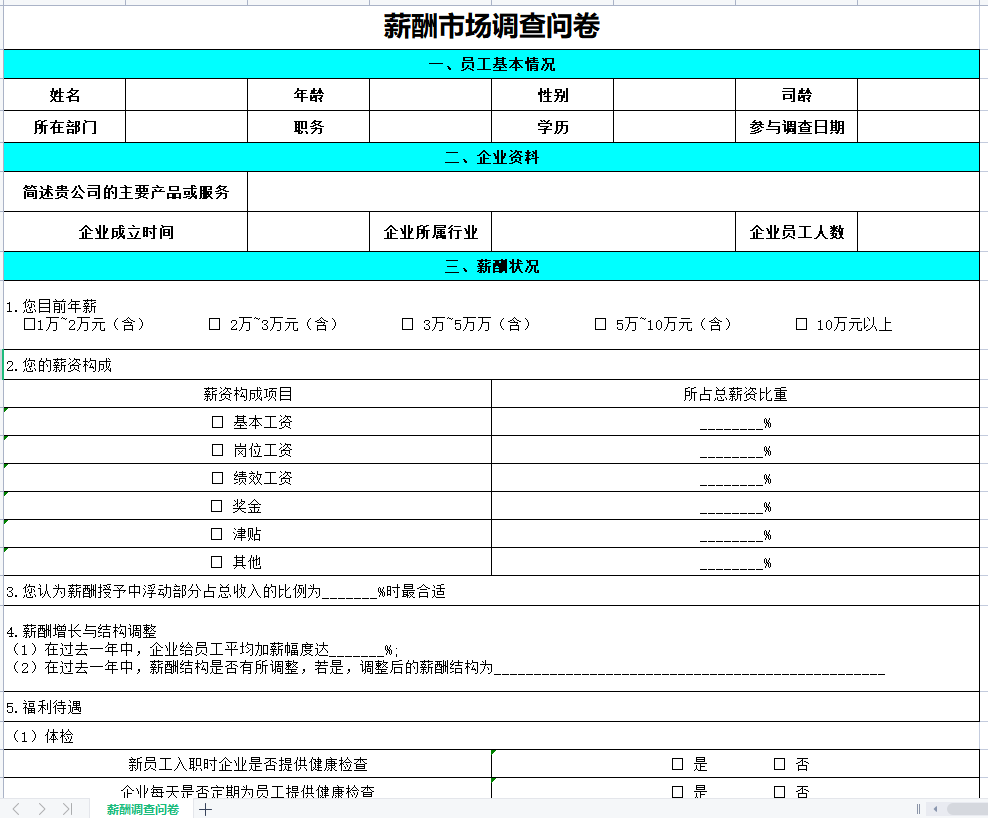Select the 企业员工人数 label cell
988x818 pixels.
pos(796,232)
